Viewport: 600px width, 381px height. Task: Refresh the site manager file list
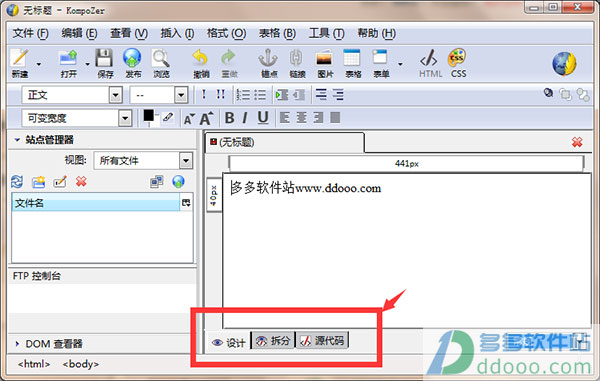point(17,181)
